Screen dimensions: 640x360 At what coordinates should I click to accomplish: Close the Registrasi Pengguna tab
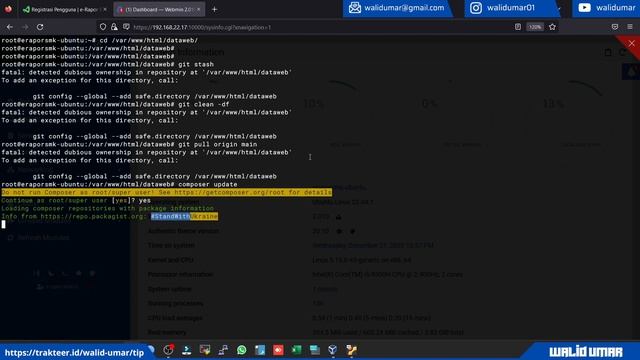click(x=105, y=9)
